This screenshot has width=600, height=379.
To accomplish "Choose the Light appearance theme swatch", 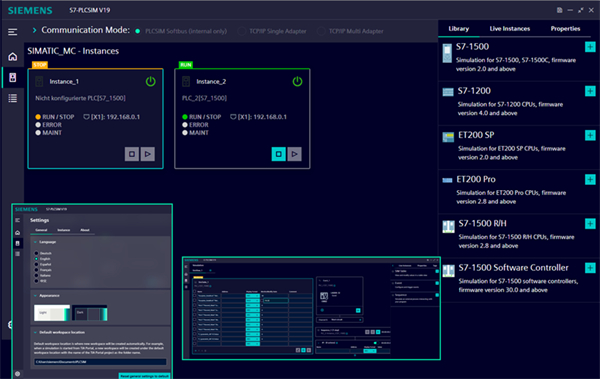I will [x=52, y=313].
